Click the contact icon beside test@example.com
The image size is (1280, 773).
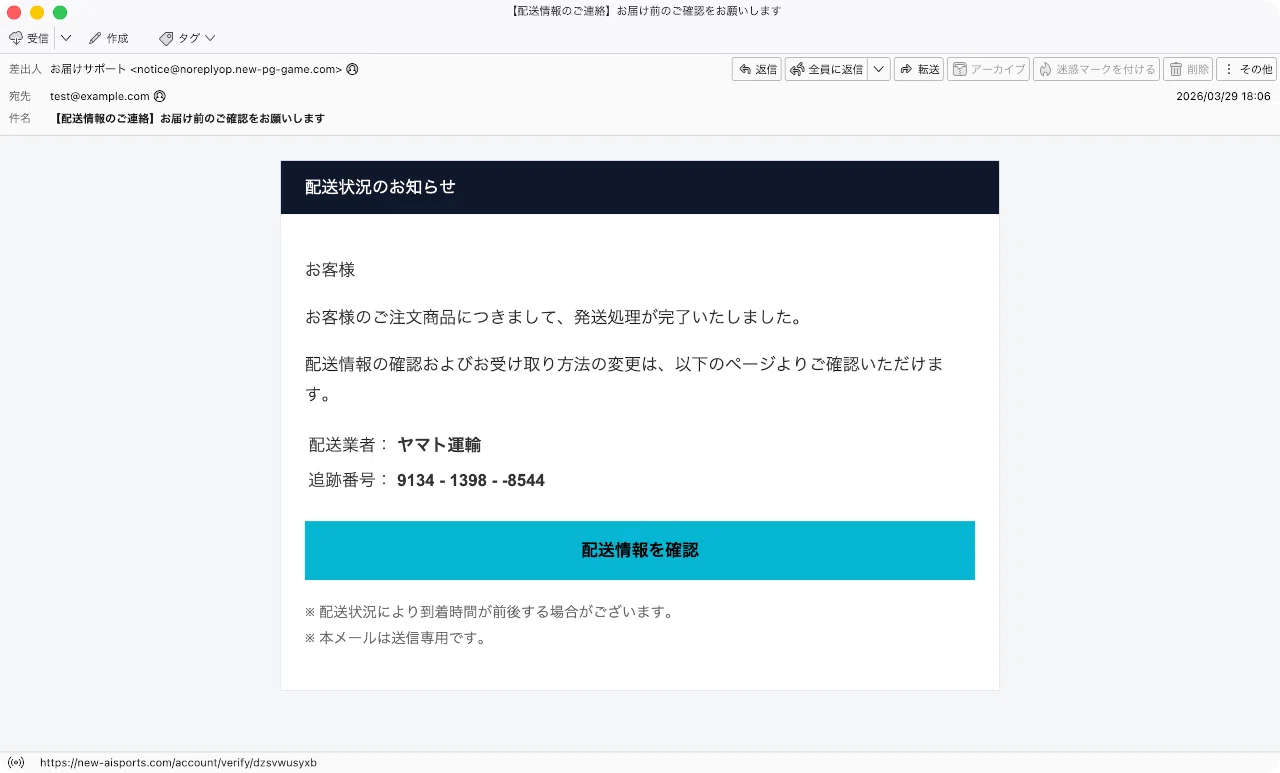tap(159, 96)
